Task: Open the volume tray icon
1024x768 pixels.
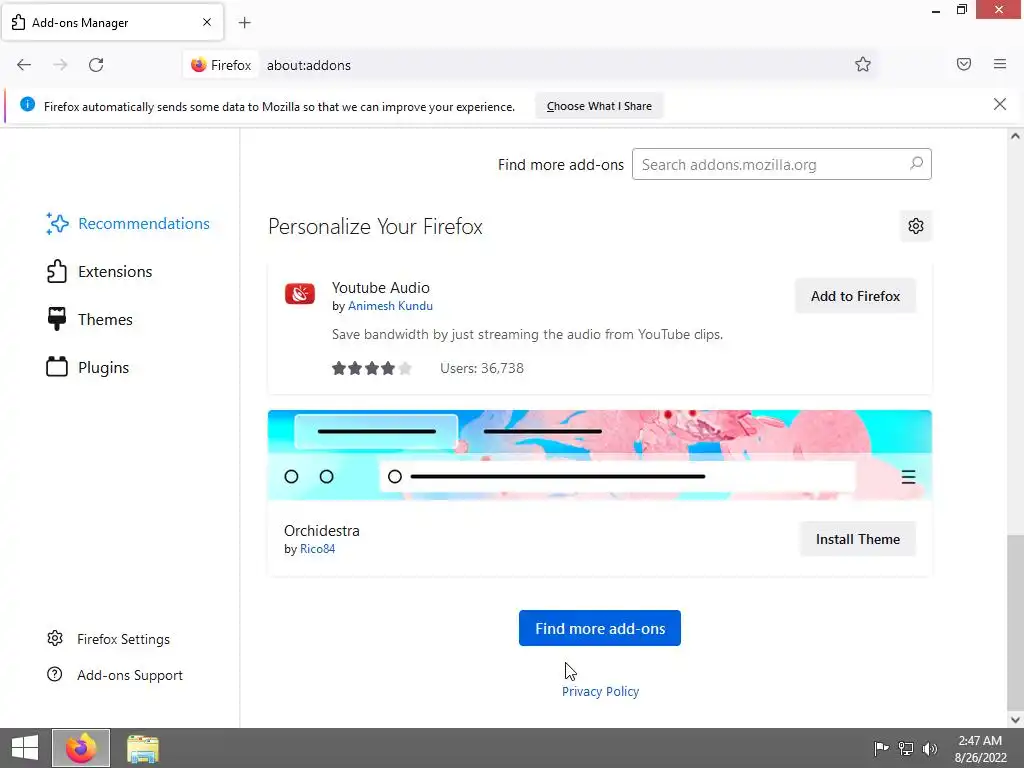Action: pos(929,748)
